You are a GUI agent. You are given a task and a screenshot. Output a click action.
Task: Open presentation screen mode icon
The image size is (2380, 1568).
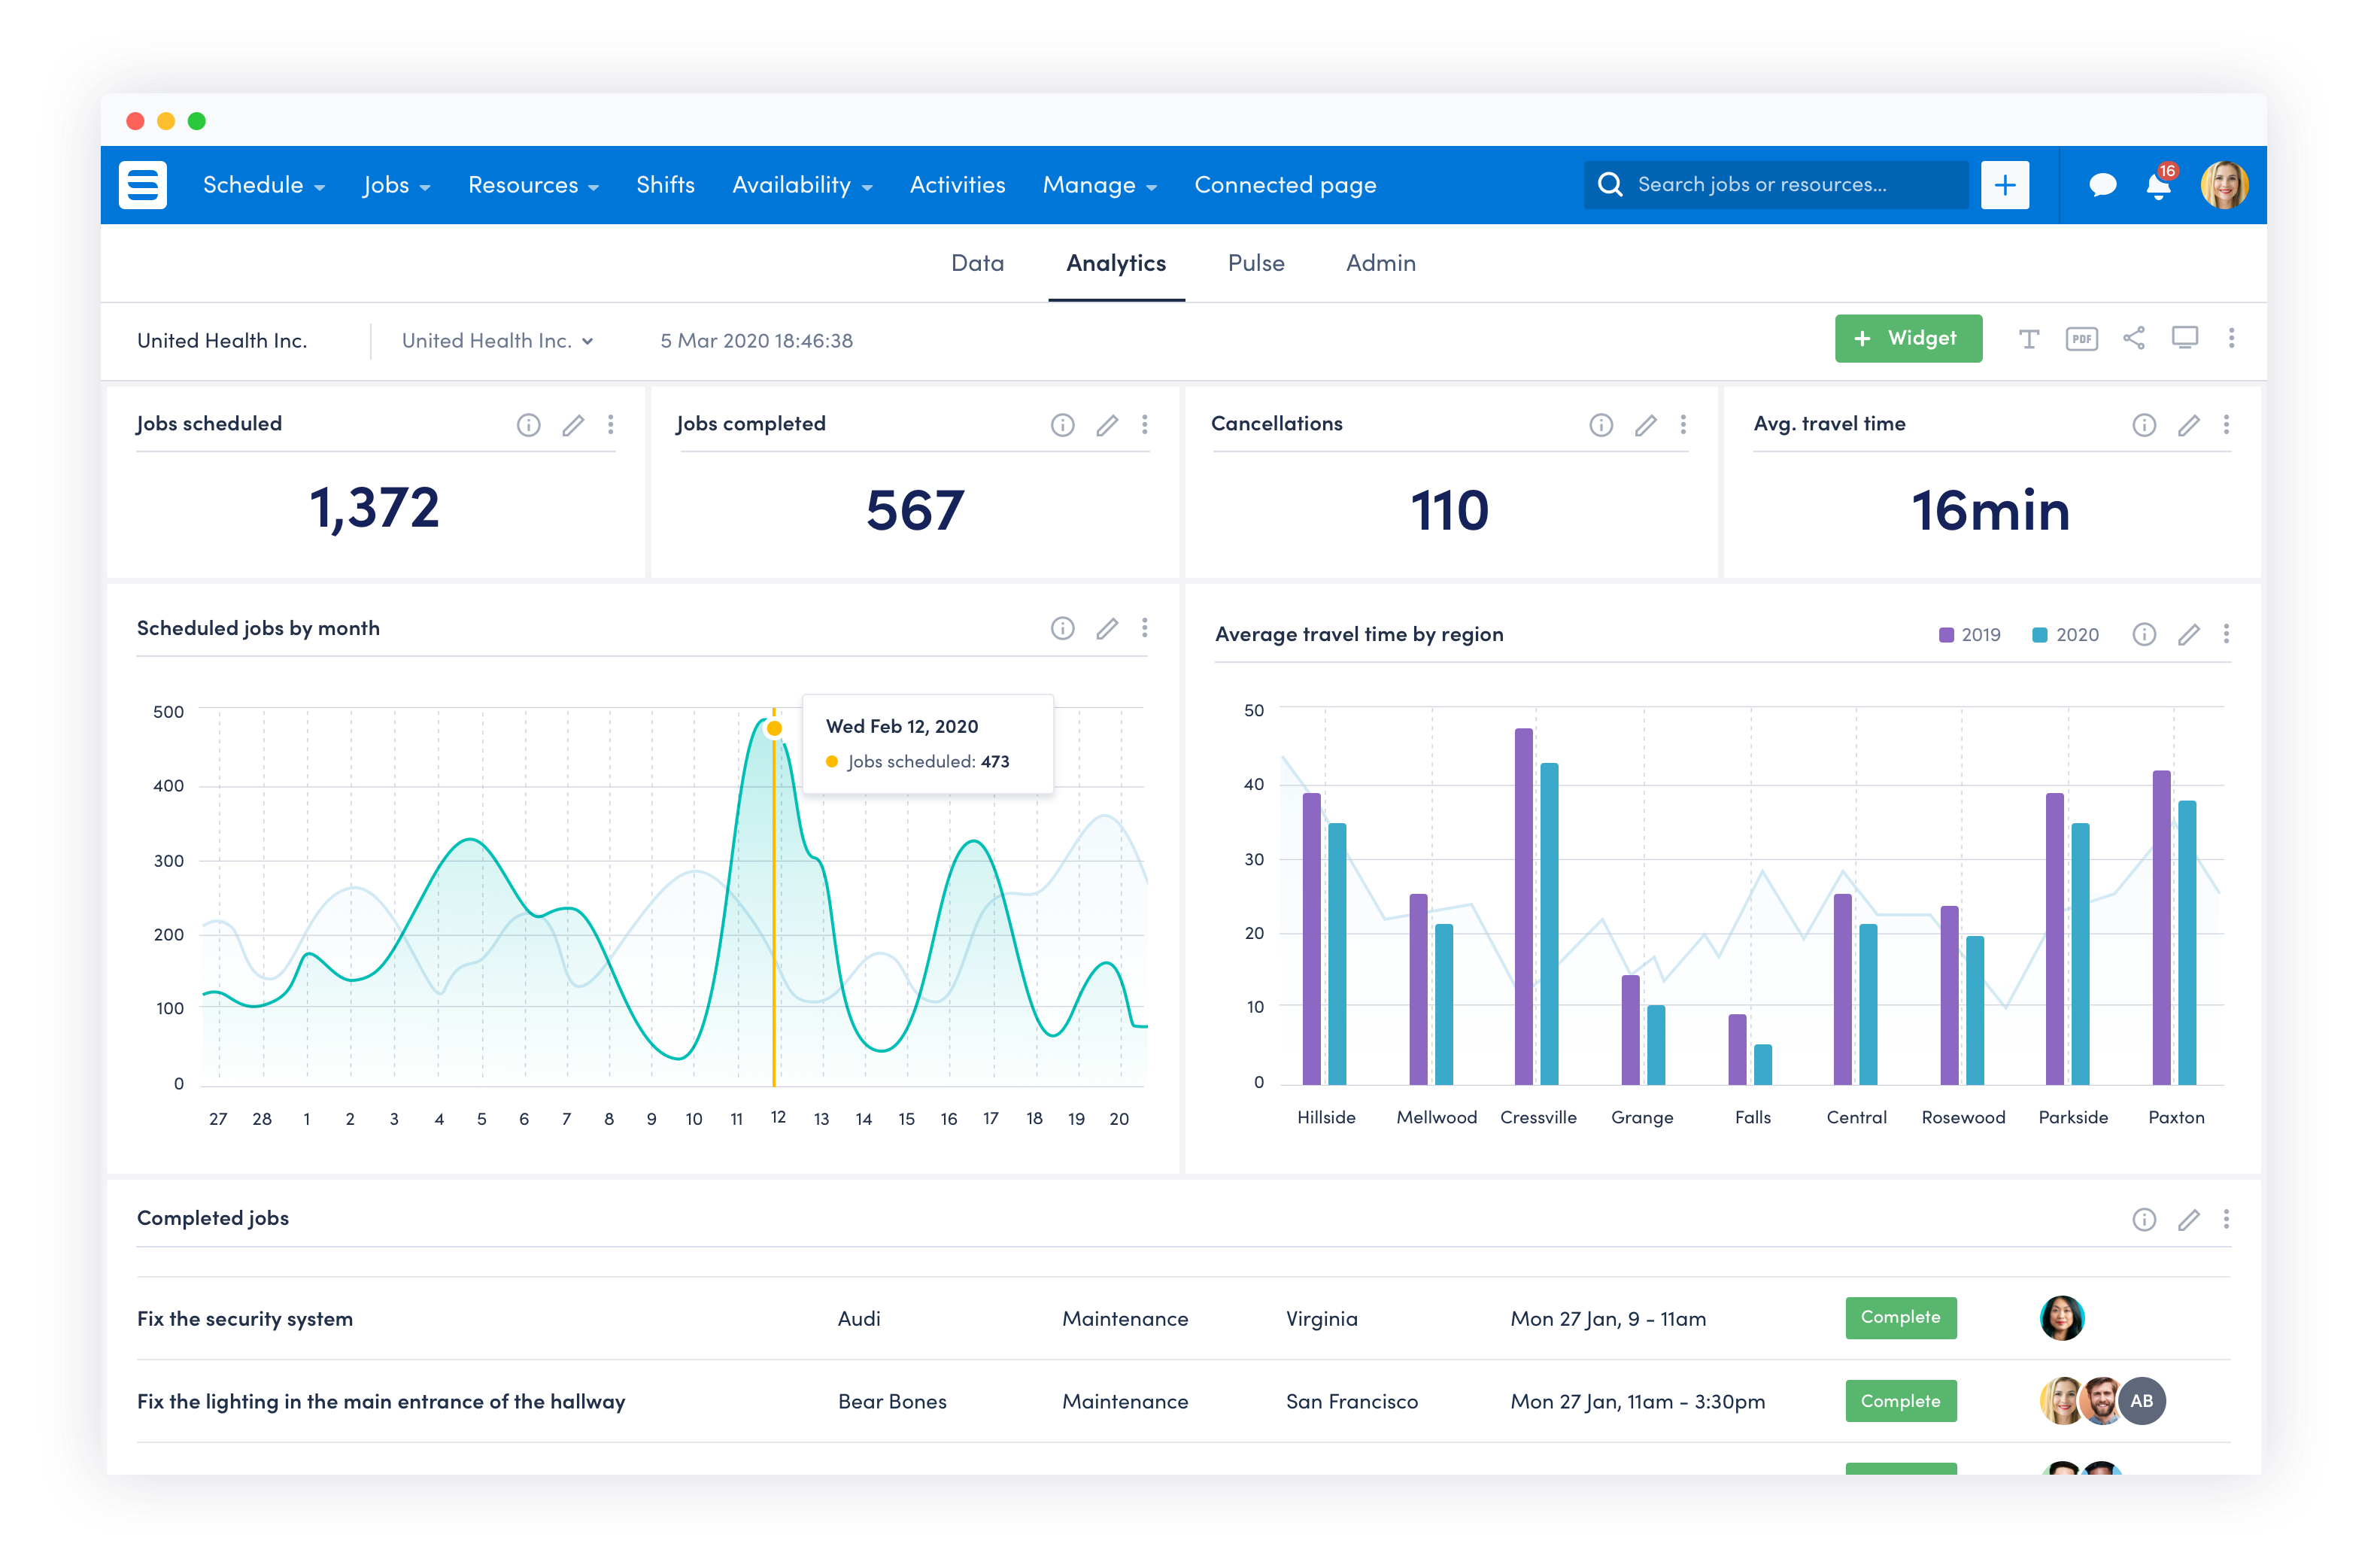coord(2184,338)
